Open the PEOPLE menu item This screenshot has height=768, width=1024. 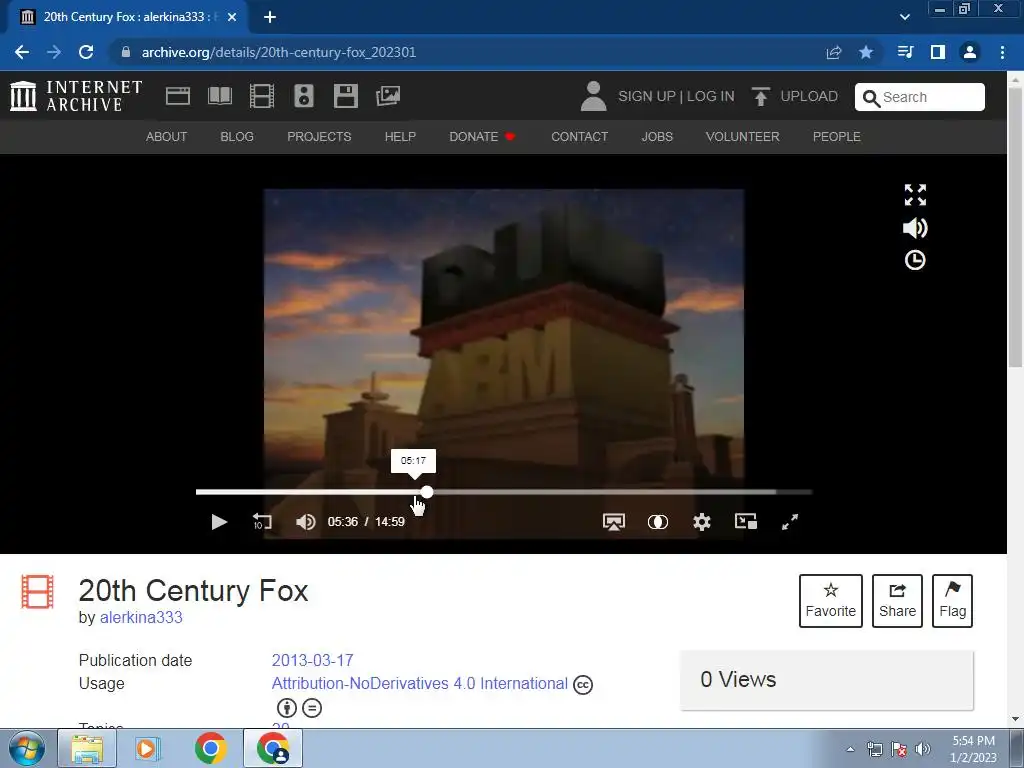pyautogui.click(x=837, y=136)
